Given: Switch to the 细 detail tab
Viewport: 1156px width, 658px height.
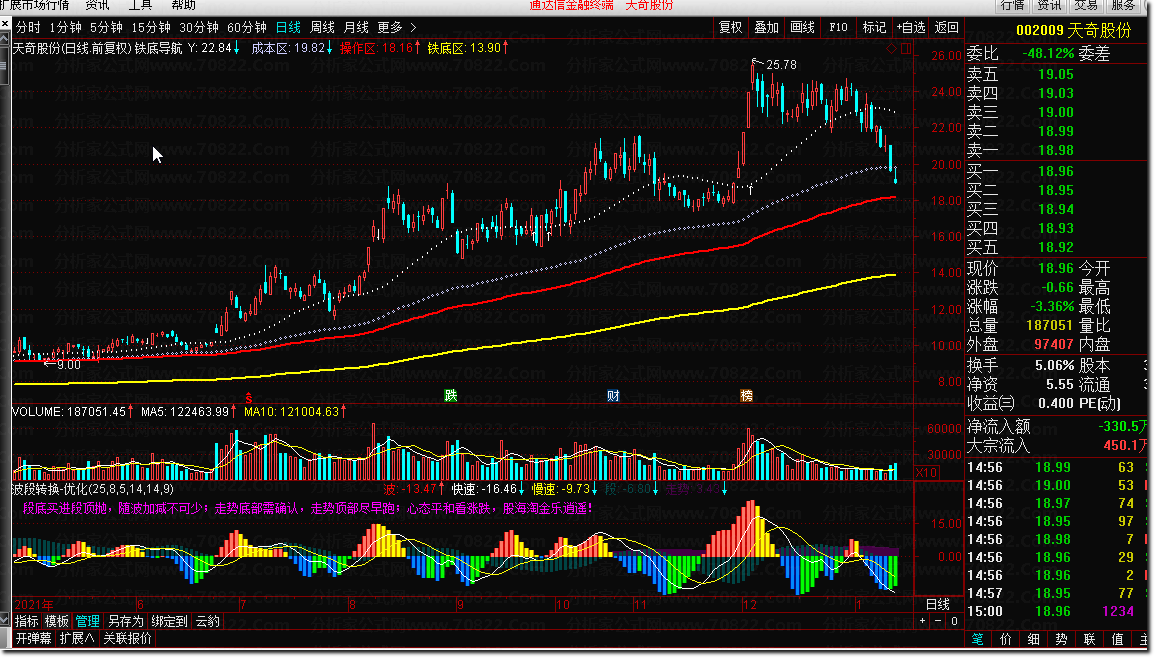Looking at the screenshot, I should click(1034, 639).
